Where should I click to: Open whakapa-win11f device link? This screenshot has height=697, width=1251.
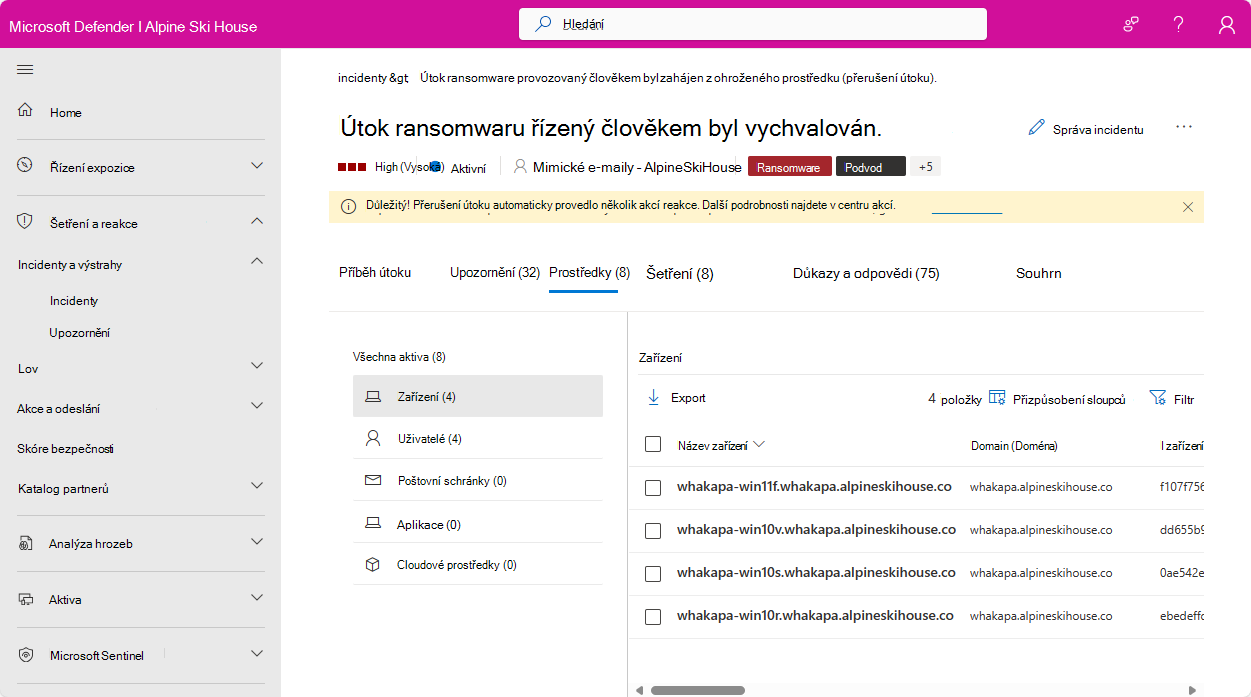[814, 487]
